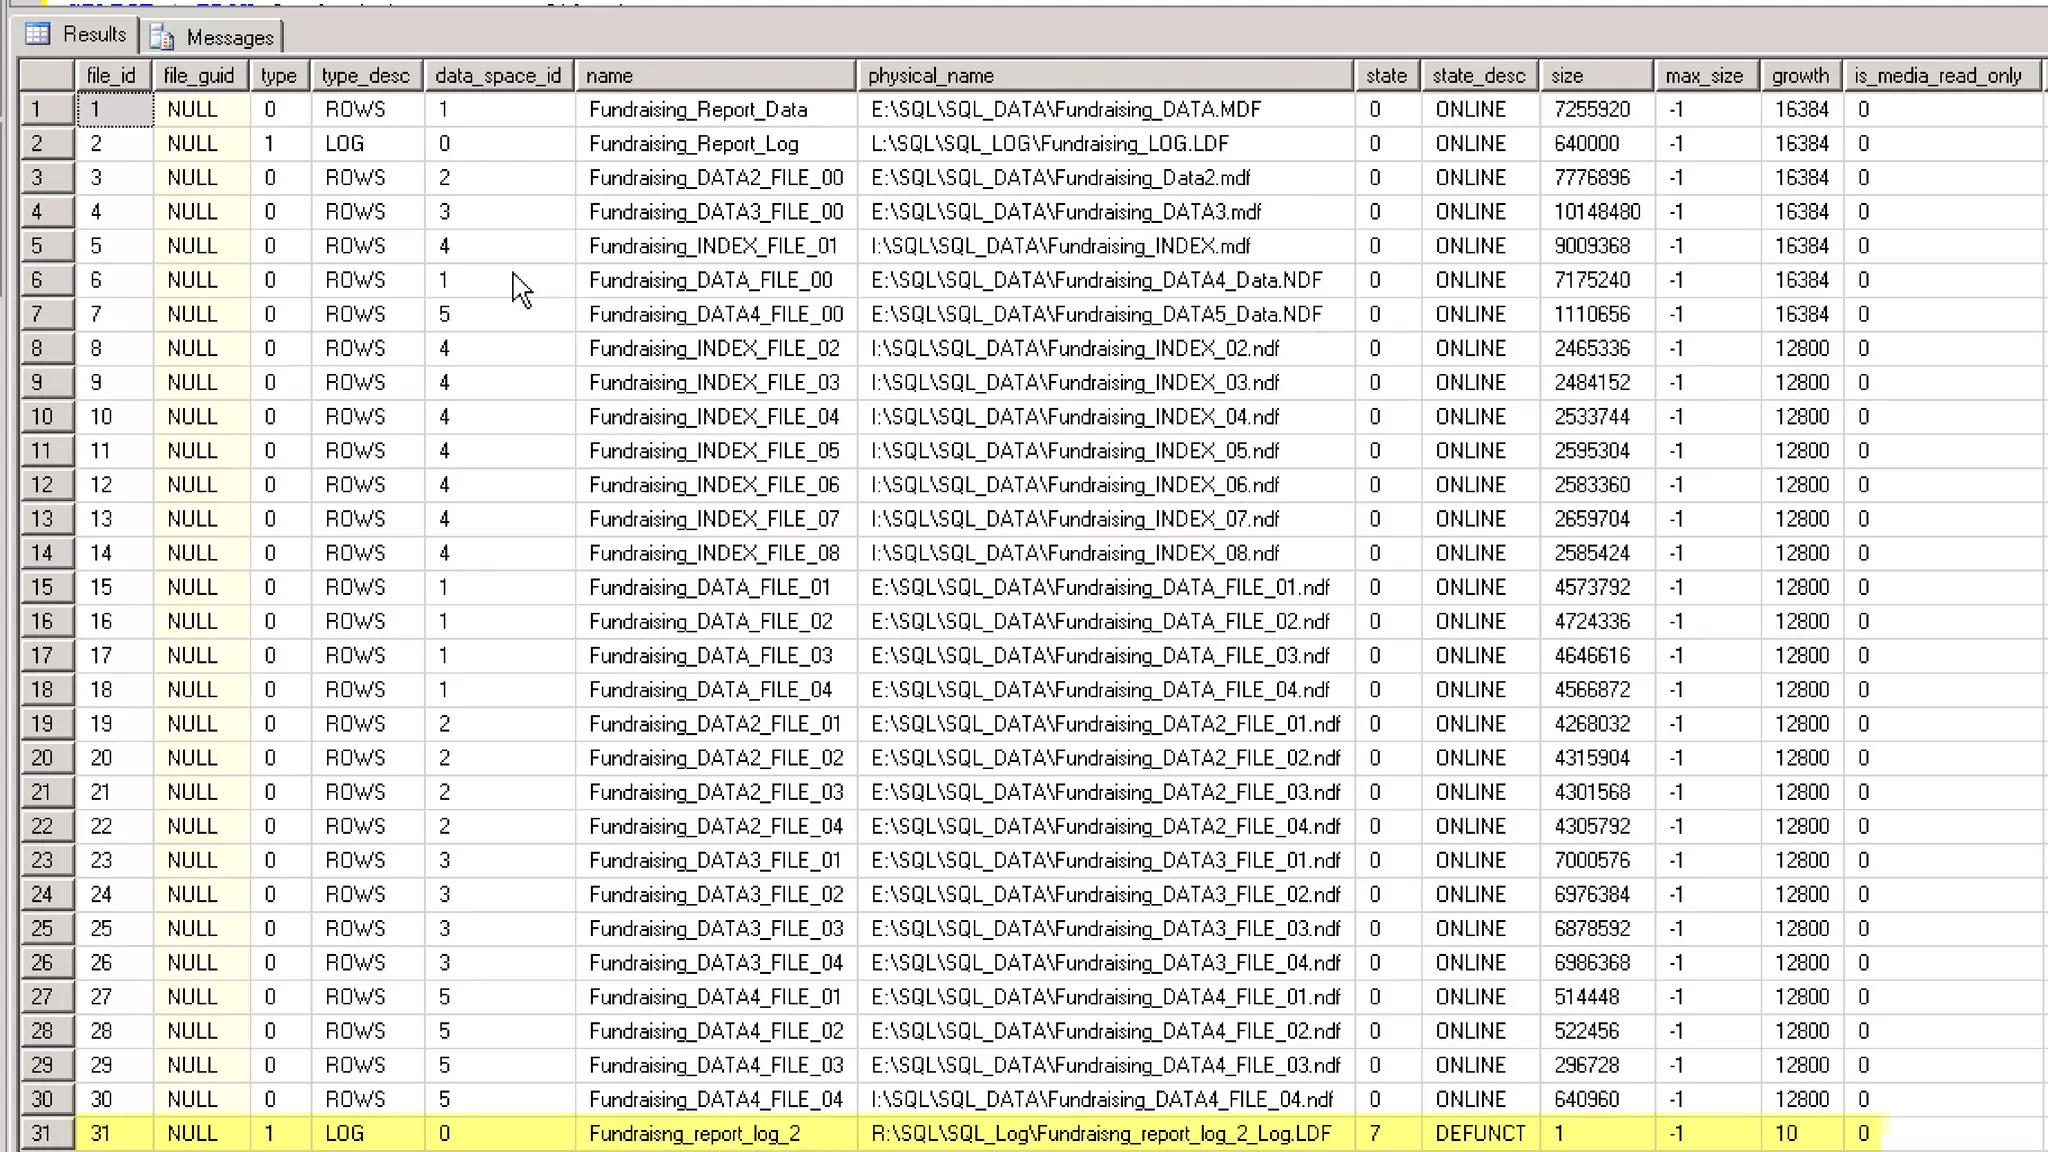
Task: Click the Fundraising_Report_Log name cell
Action: tap(693, 143)
